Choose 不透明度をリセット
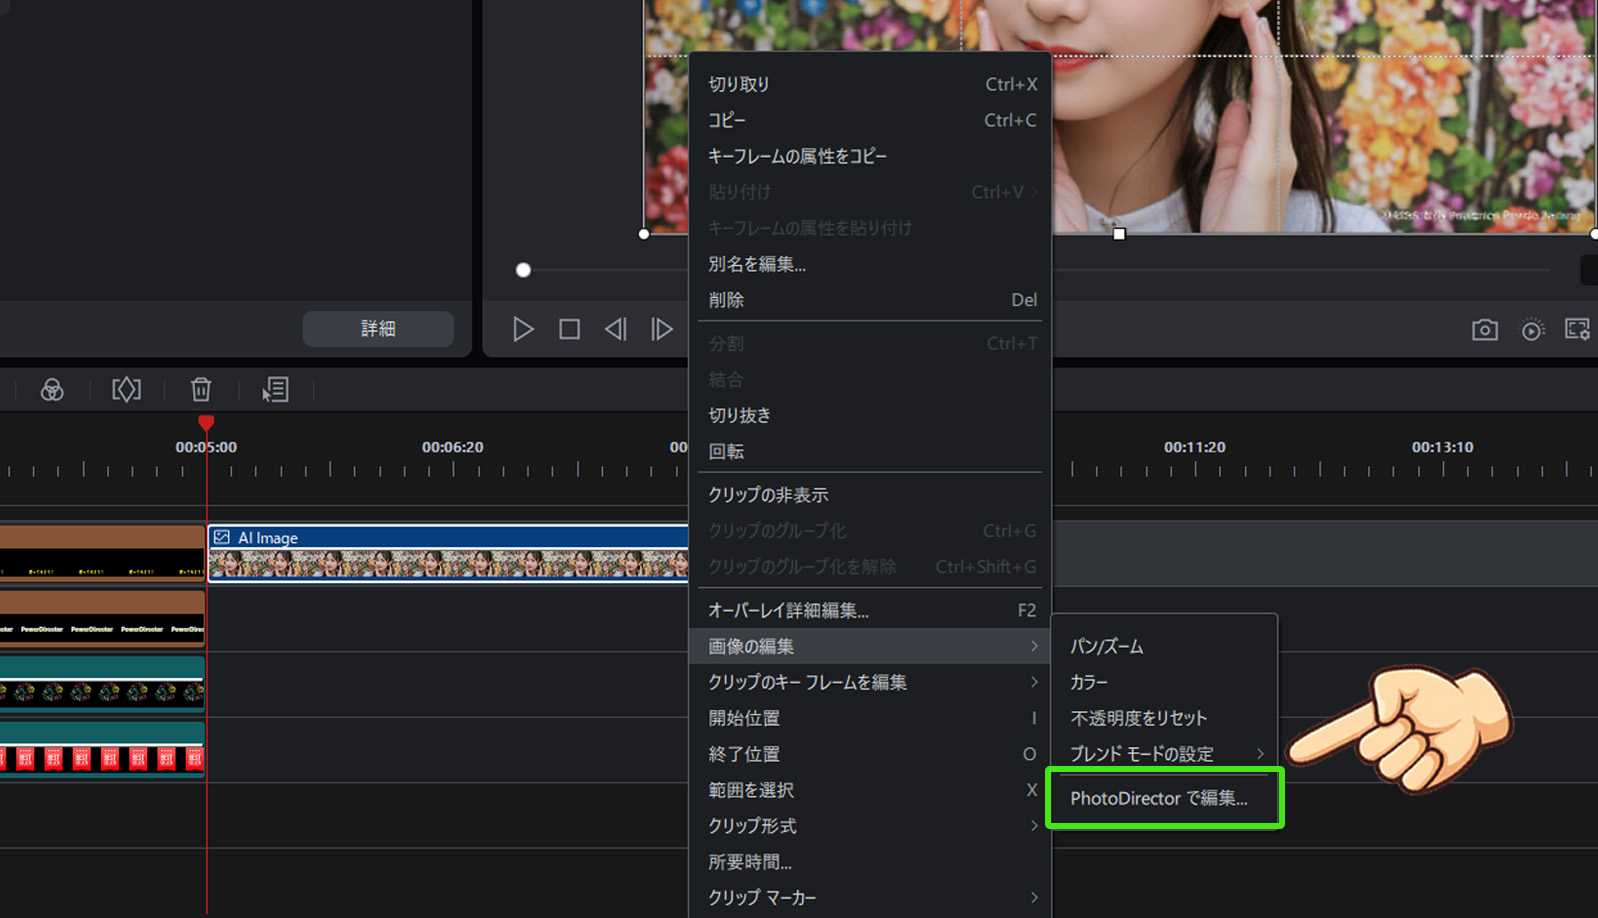 tap(1164, 718)
